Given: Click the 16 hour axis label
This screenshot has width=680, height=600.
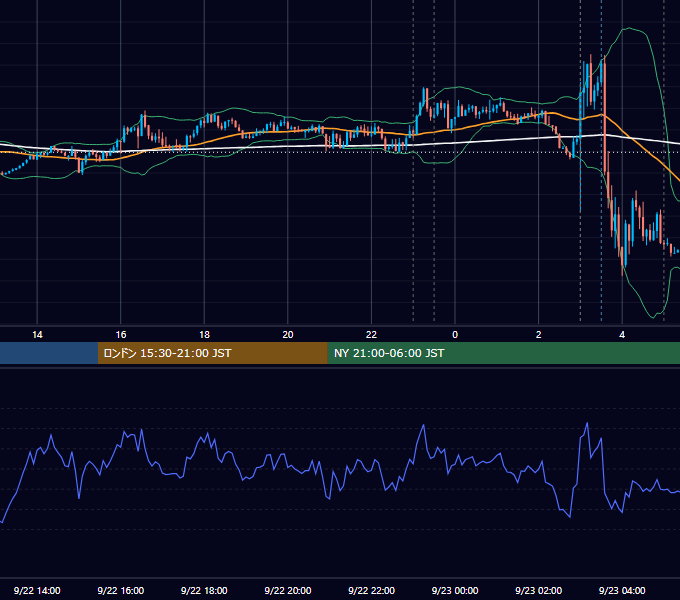Looking at the screenshot, I should pyautogui.click(x=121, y=335).
